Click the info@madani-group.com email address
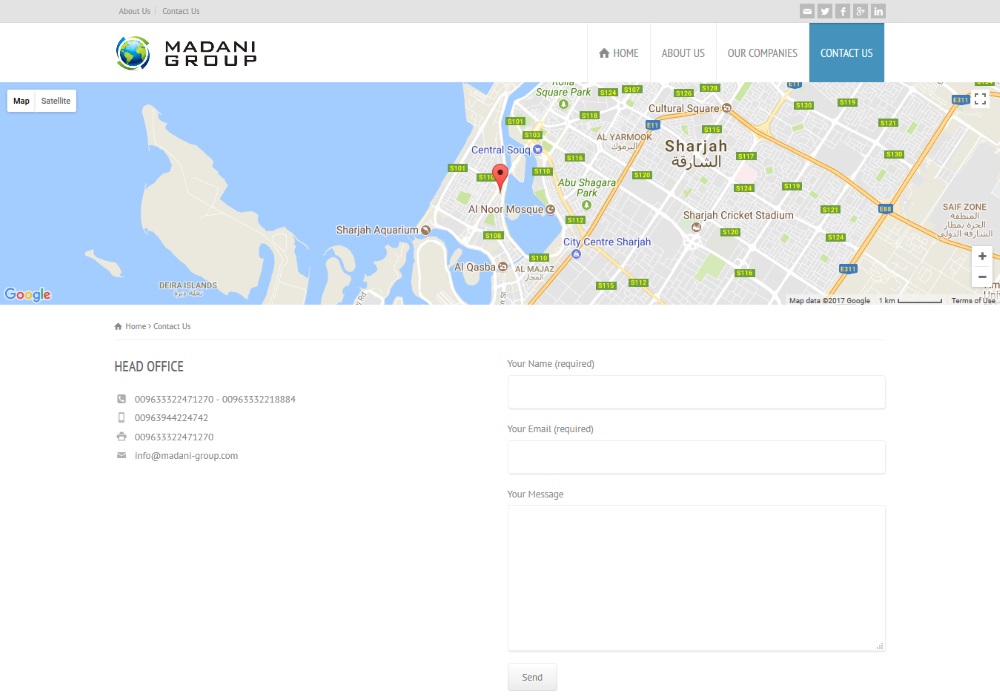 pyautogui.click(x=186, y=456)
